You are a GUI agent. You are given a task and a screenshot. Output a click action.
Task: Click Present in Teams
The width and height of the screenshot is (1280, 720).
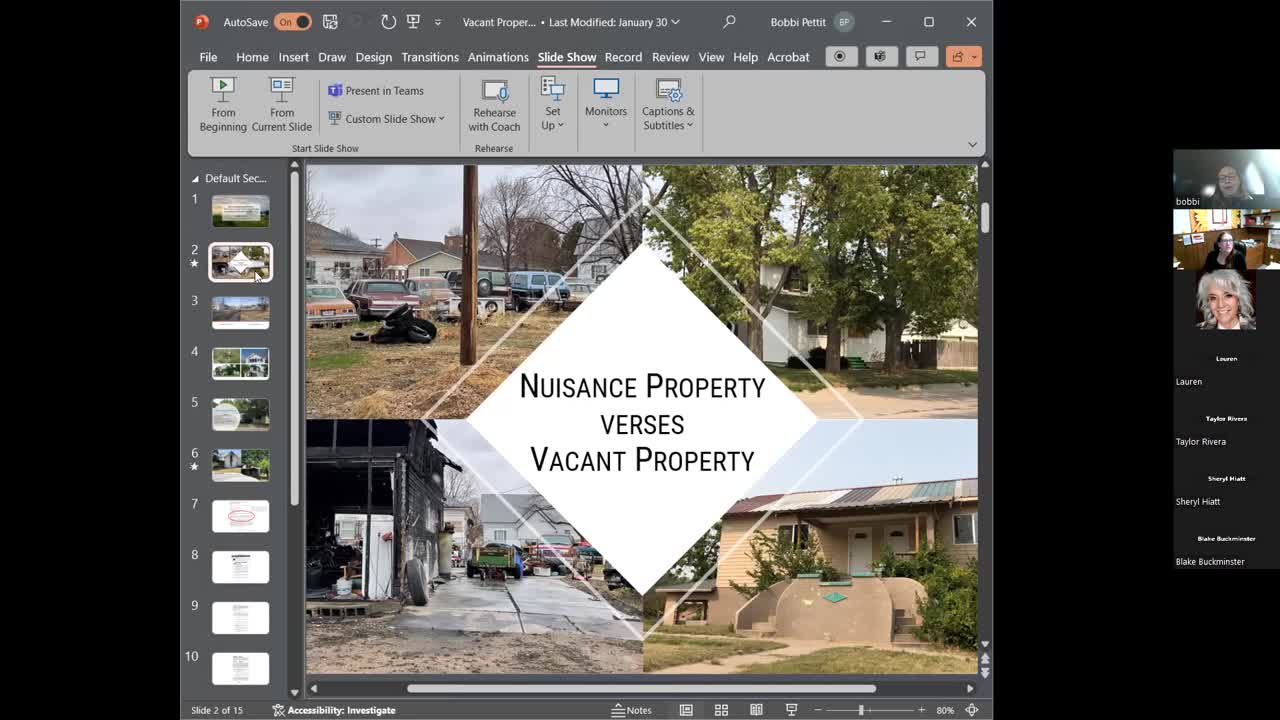[376, 91]
